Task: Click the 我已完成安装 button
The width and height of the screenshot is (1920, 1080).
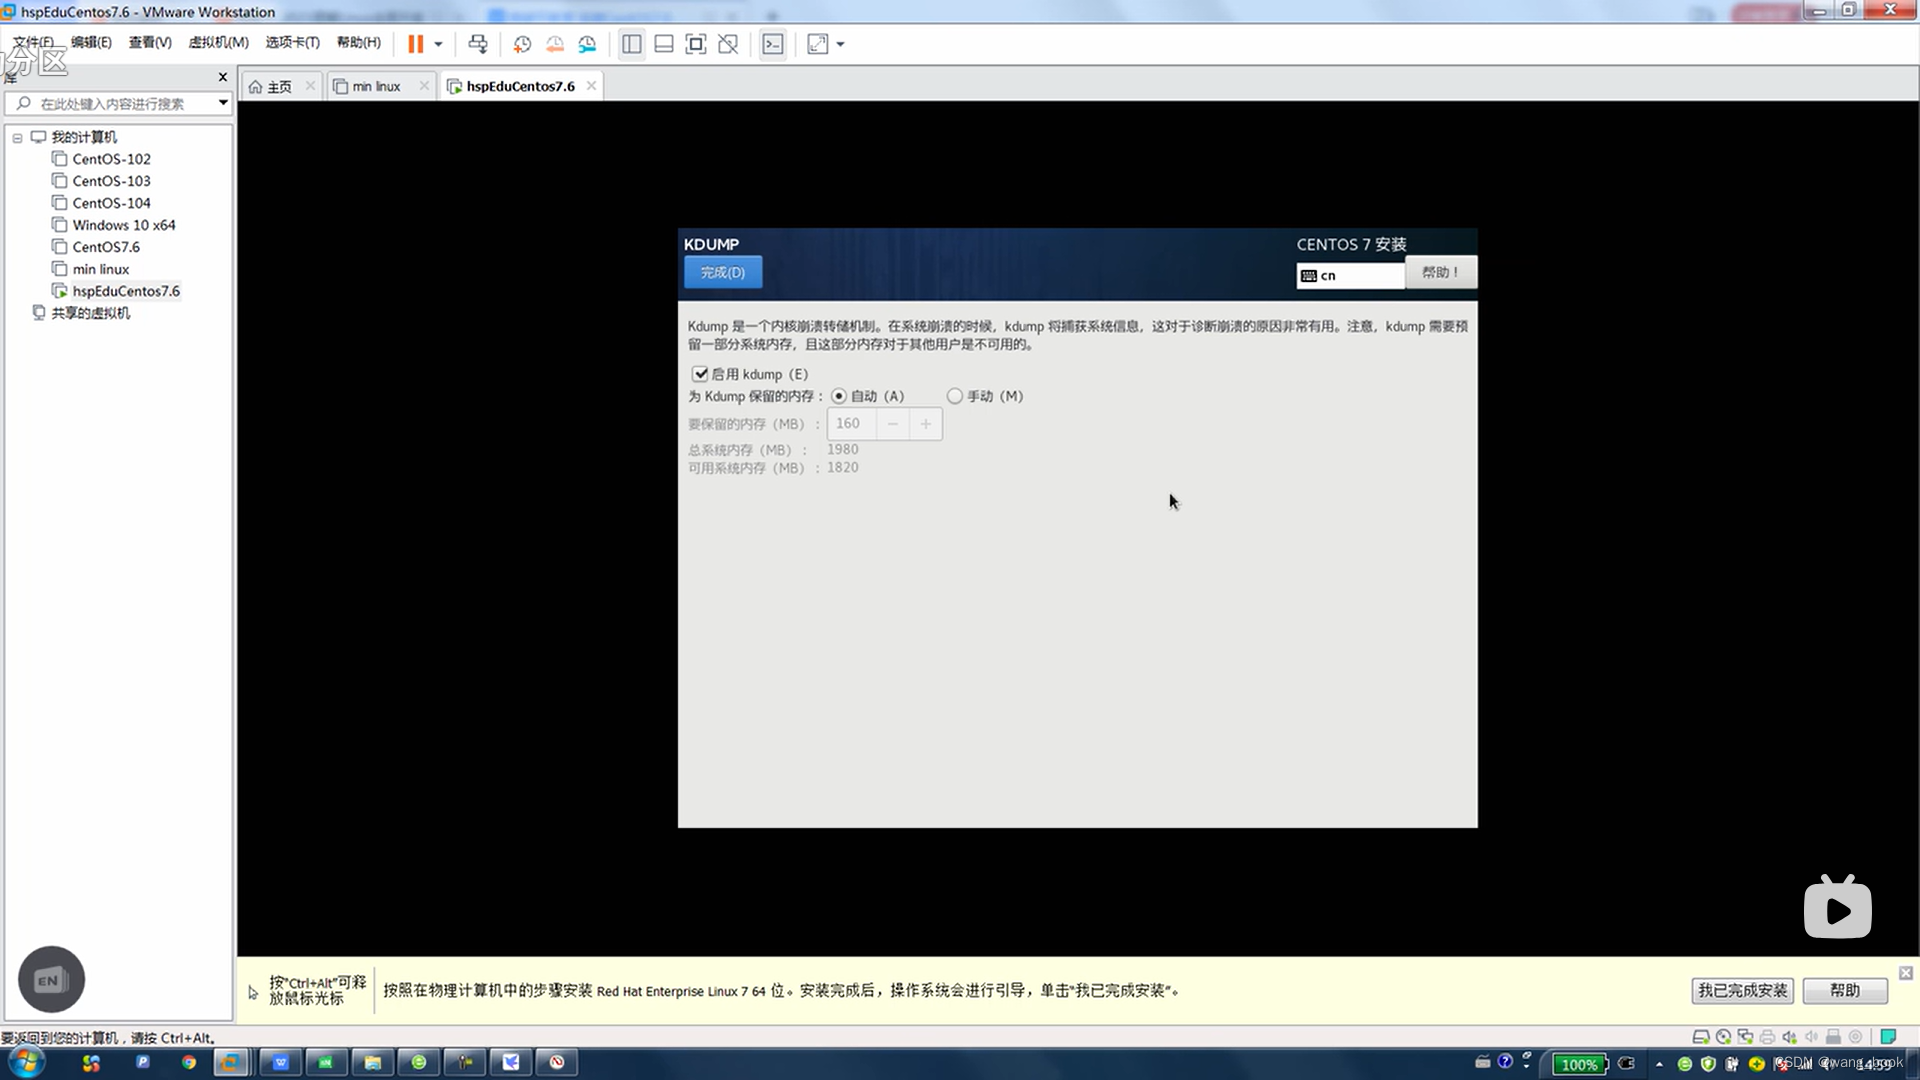Action: pos(1742,991)
